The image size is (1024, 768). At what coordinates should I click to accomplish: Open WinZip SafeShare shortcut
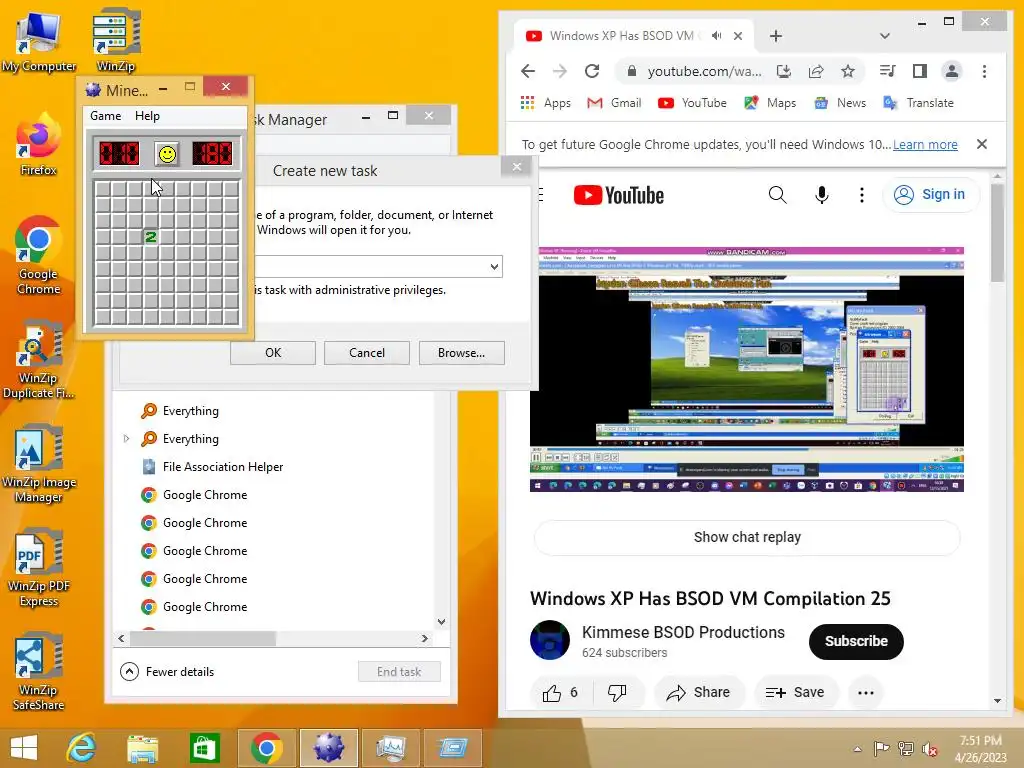(x=39, y=671)
